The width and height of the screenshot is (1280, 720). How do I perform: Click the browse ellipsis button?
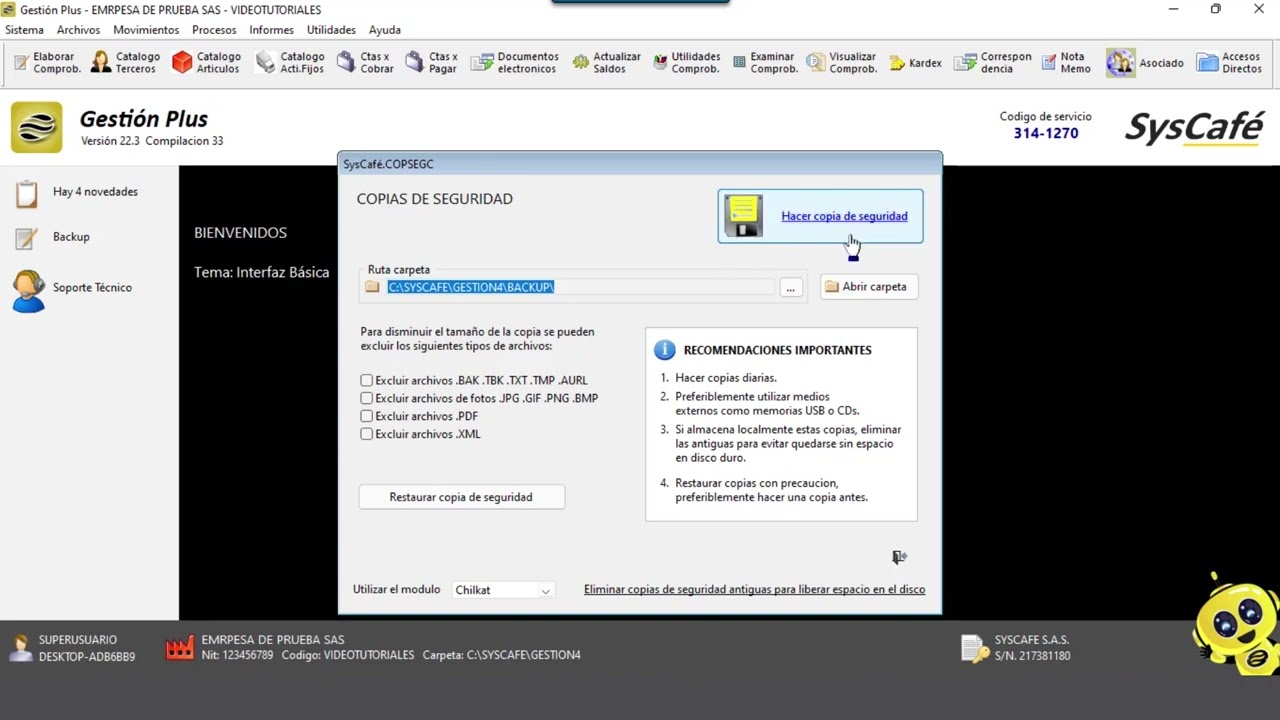point(790,288)
